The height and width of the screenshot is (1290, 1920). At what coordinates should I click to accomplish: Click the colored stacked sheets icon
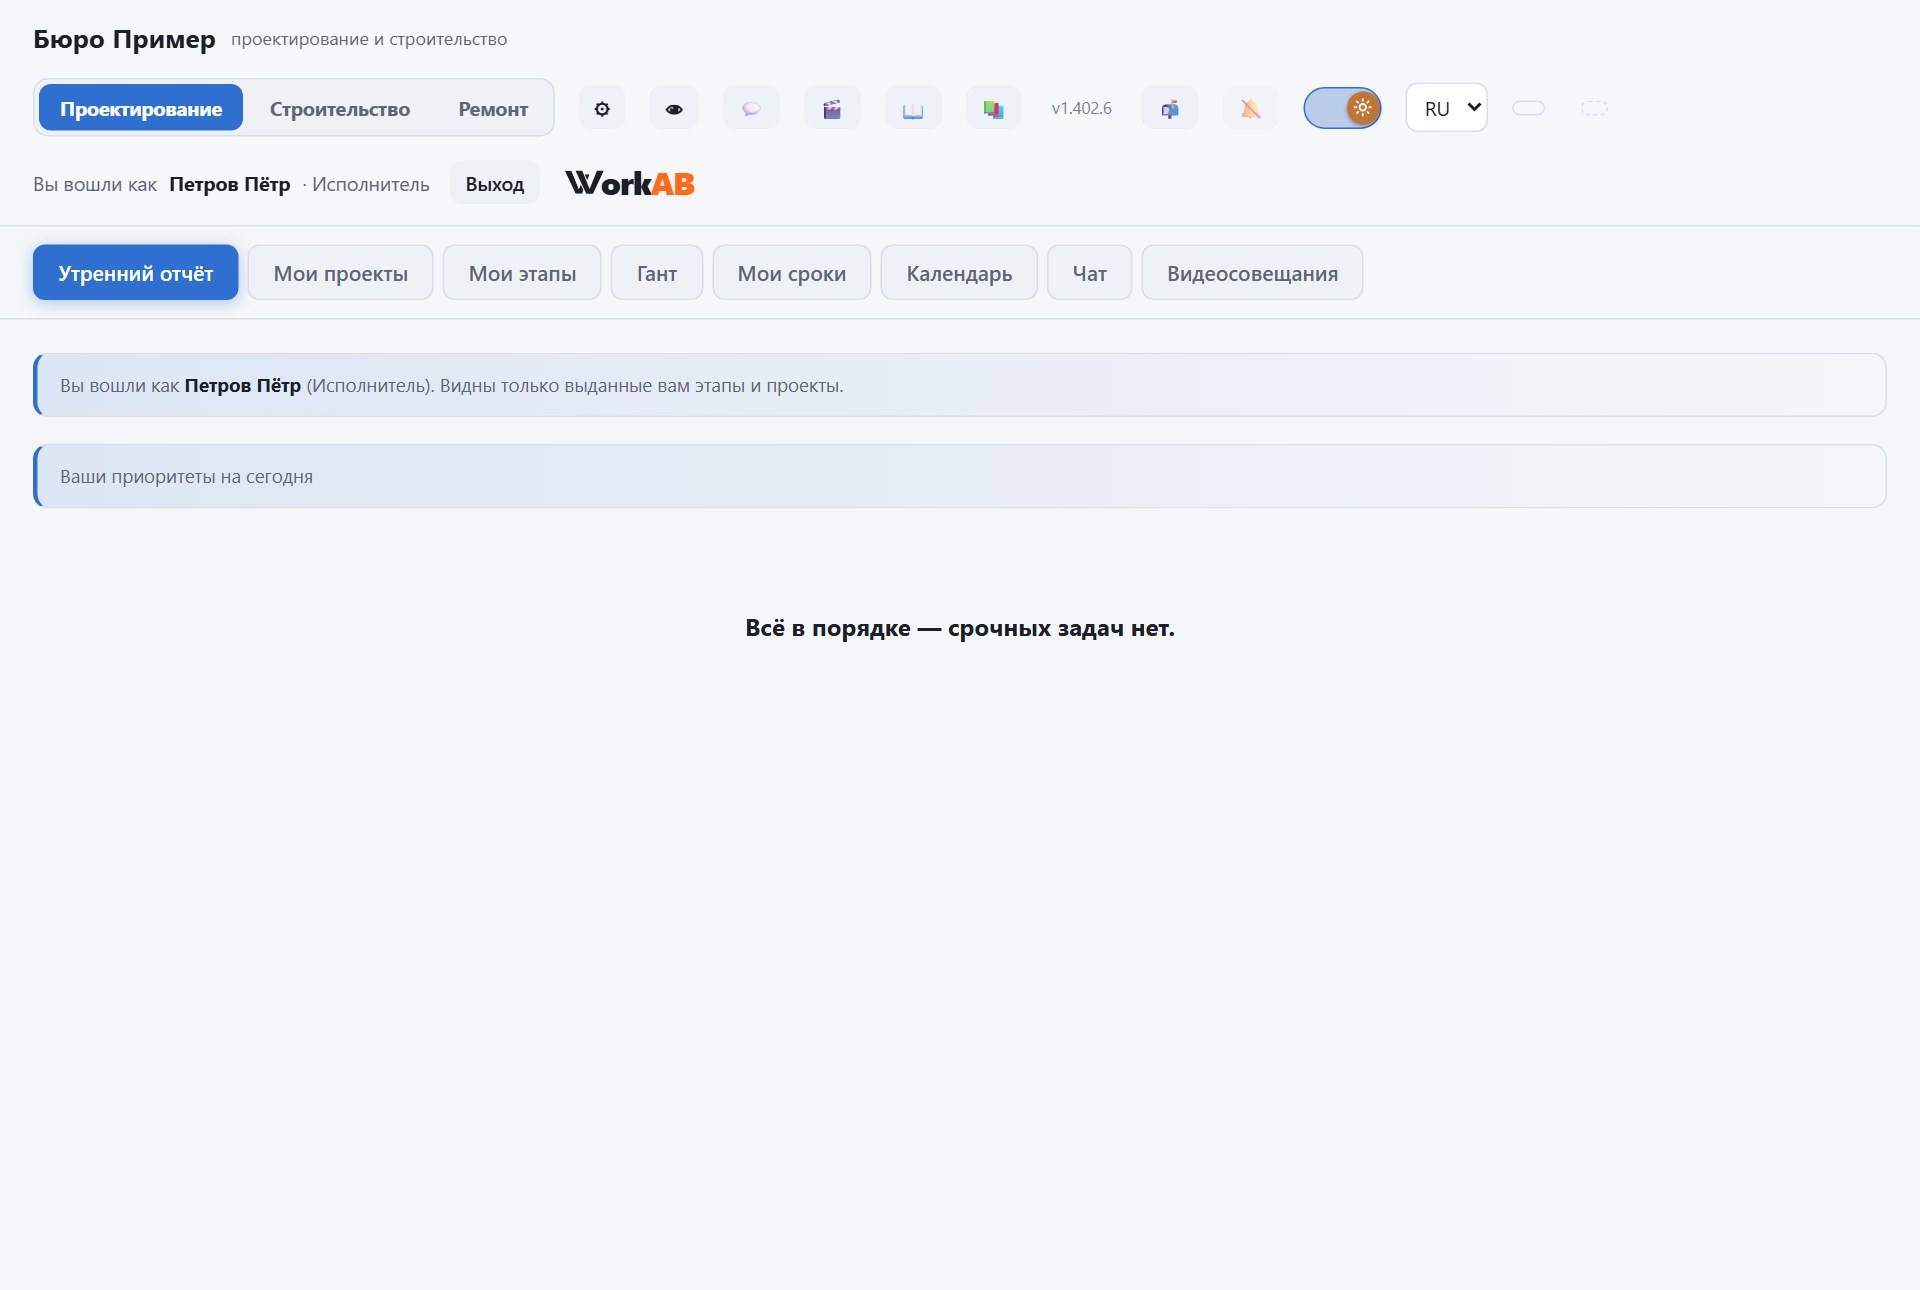click(x=993, y=108)
